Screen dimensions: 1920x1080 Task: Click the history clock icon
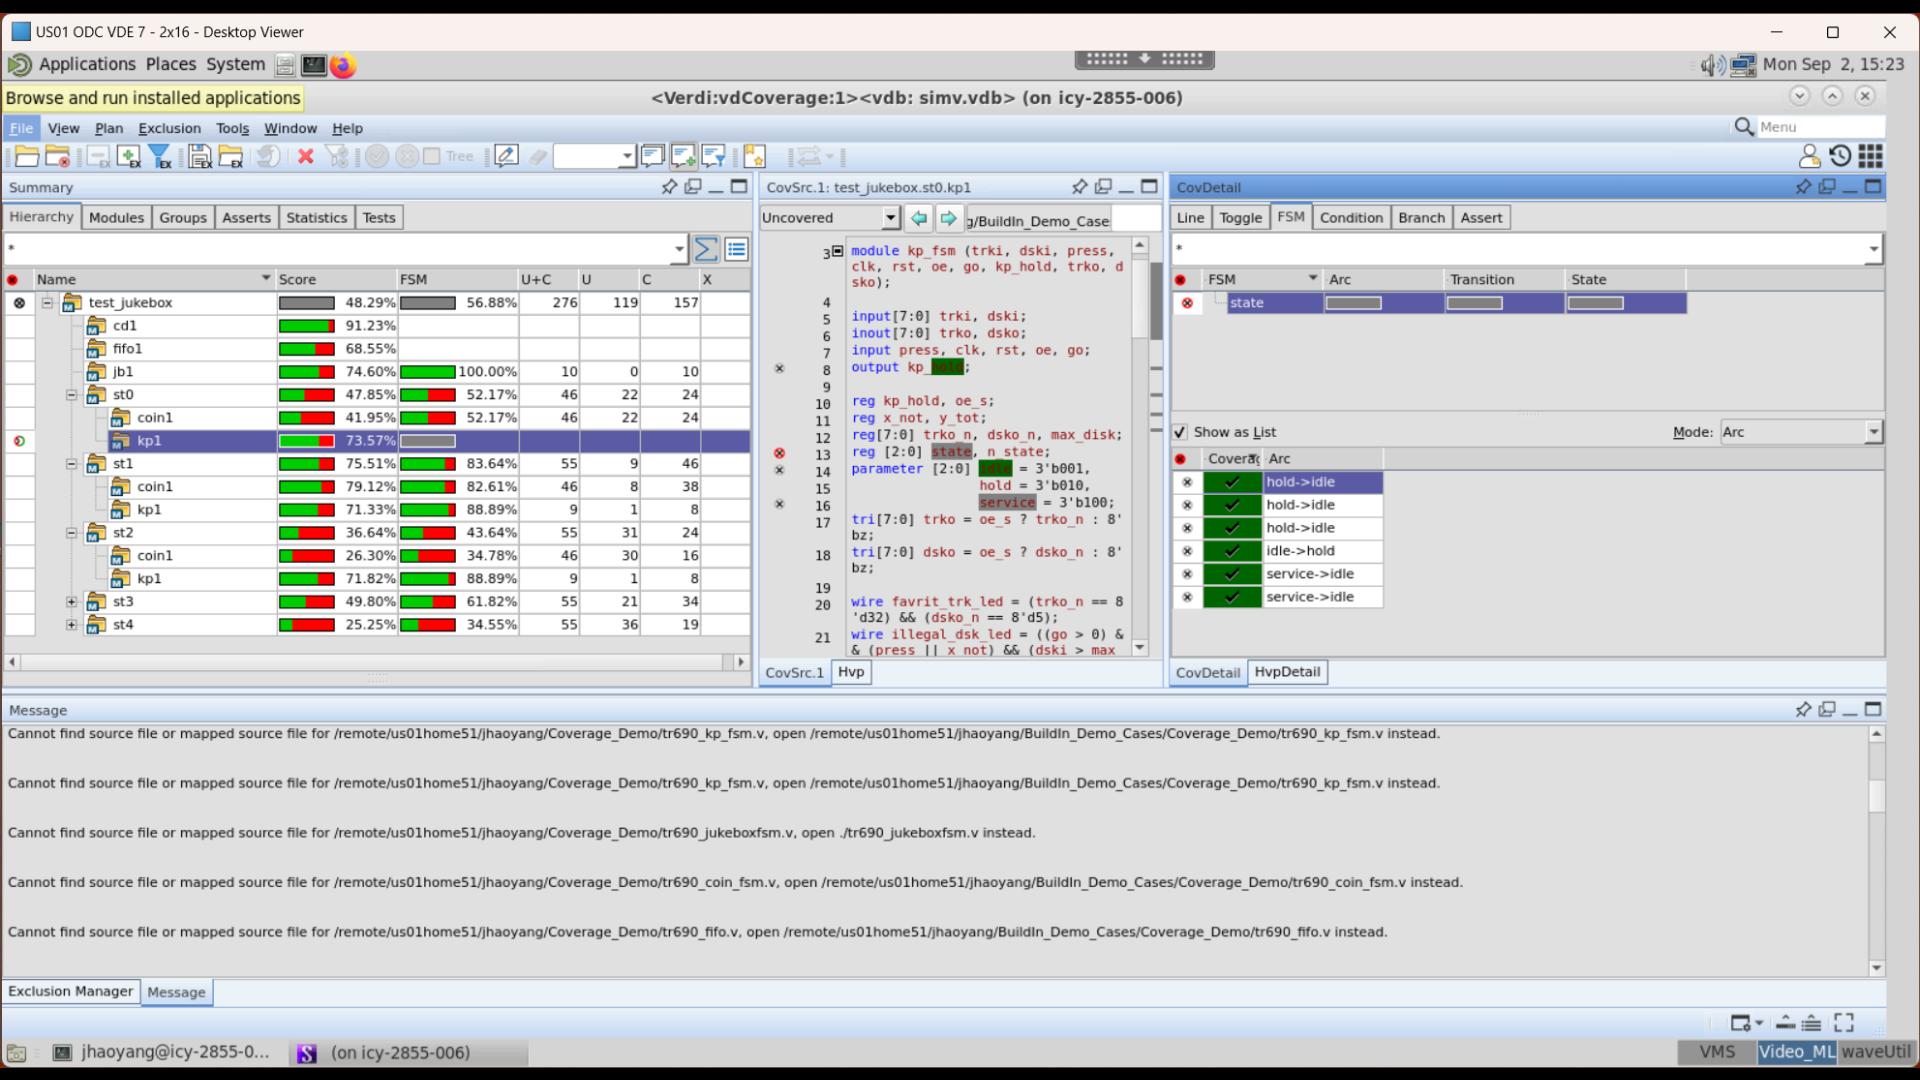pyautogui.click(x=1840, y=156)
